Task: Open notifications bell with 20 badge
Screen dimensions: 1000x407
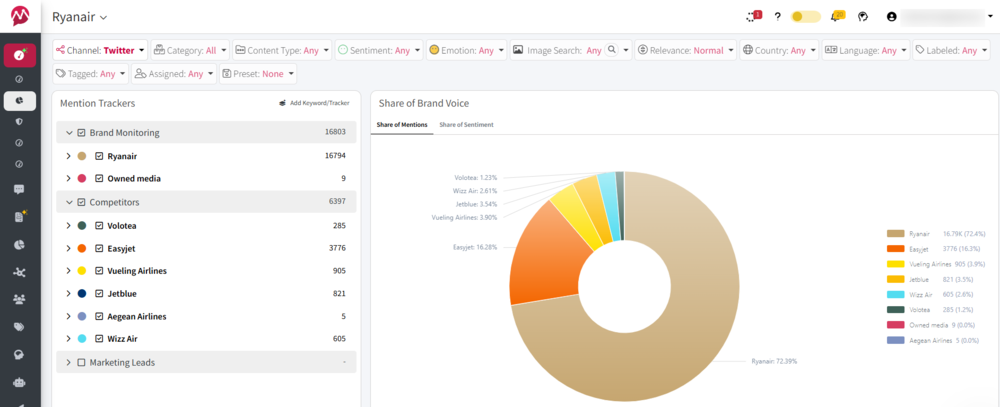Action: [x=836, y=17]
